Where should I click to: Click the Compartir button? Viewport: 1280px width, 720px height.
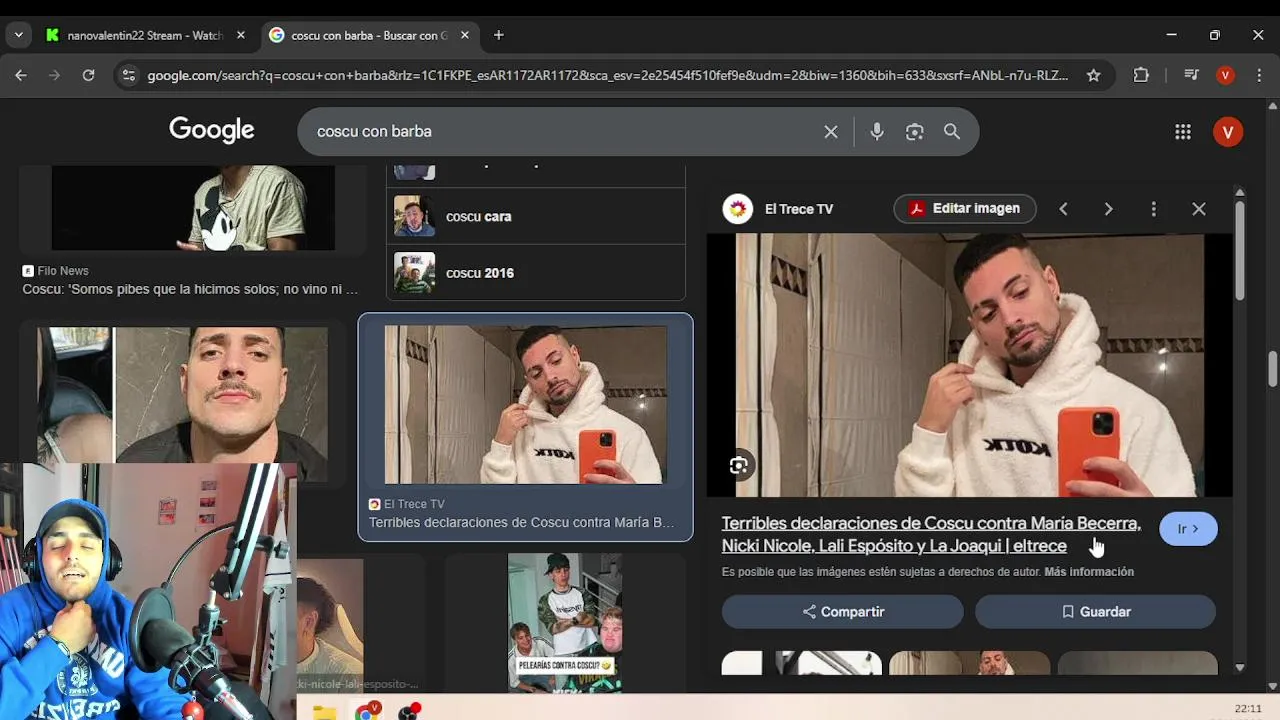point(843,611)
